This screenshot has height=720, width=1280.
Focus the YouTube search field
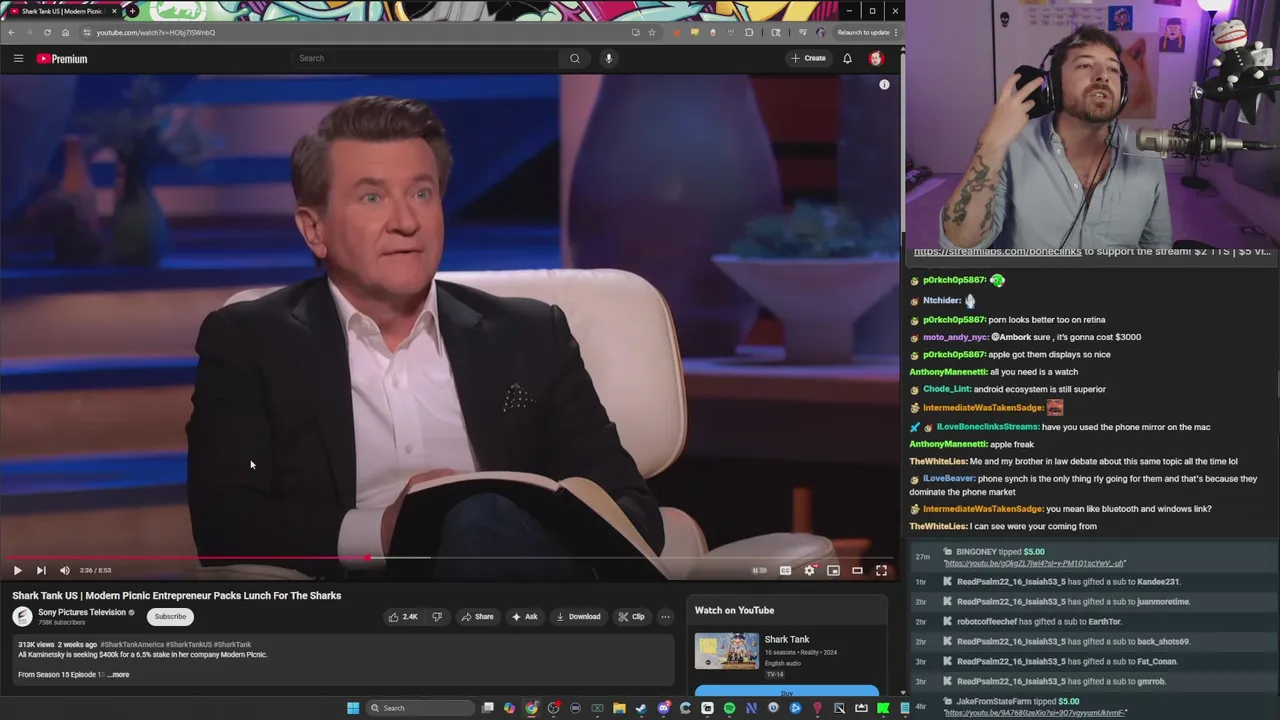tap(425, 58)
